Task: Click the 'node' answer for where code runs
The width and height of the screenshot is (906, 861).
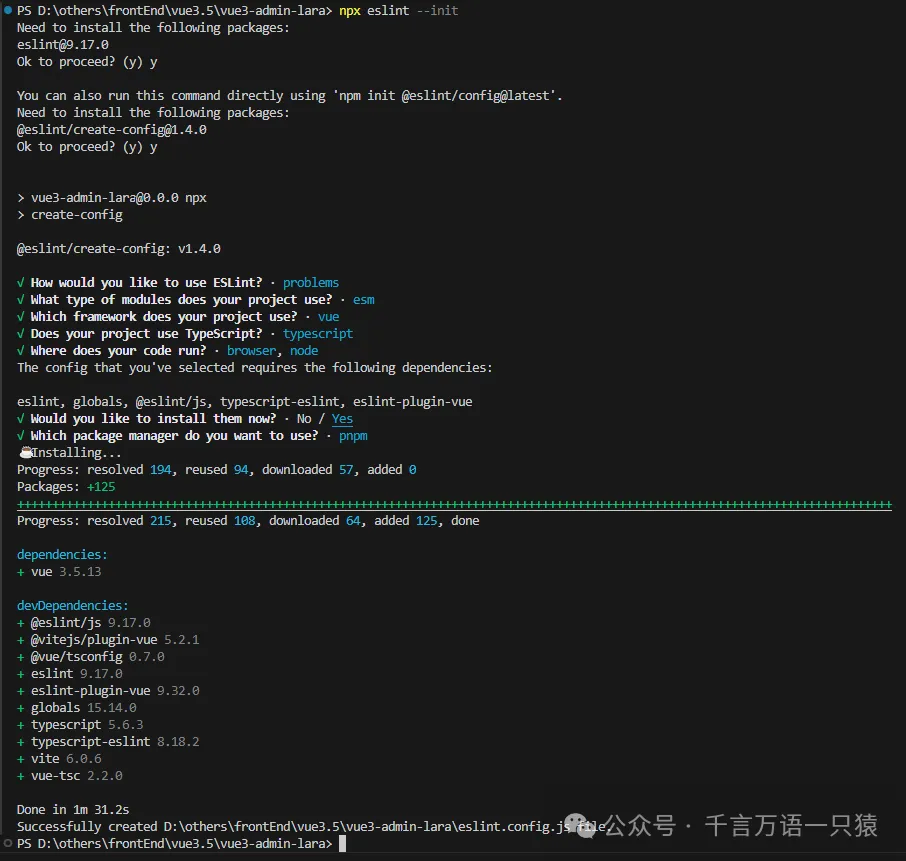Action: coord(304,351)
